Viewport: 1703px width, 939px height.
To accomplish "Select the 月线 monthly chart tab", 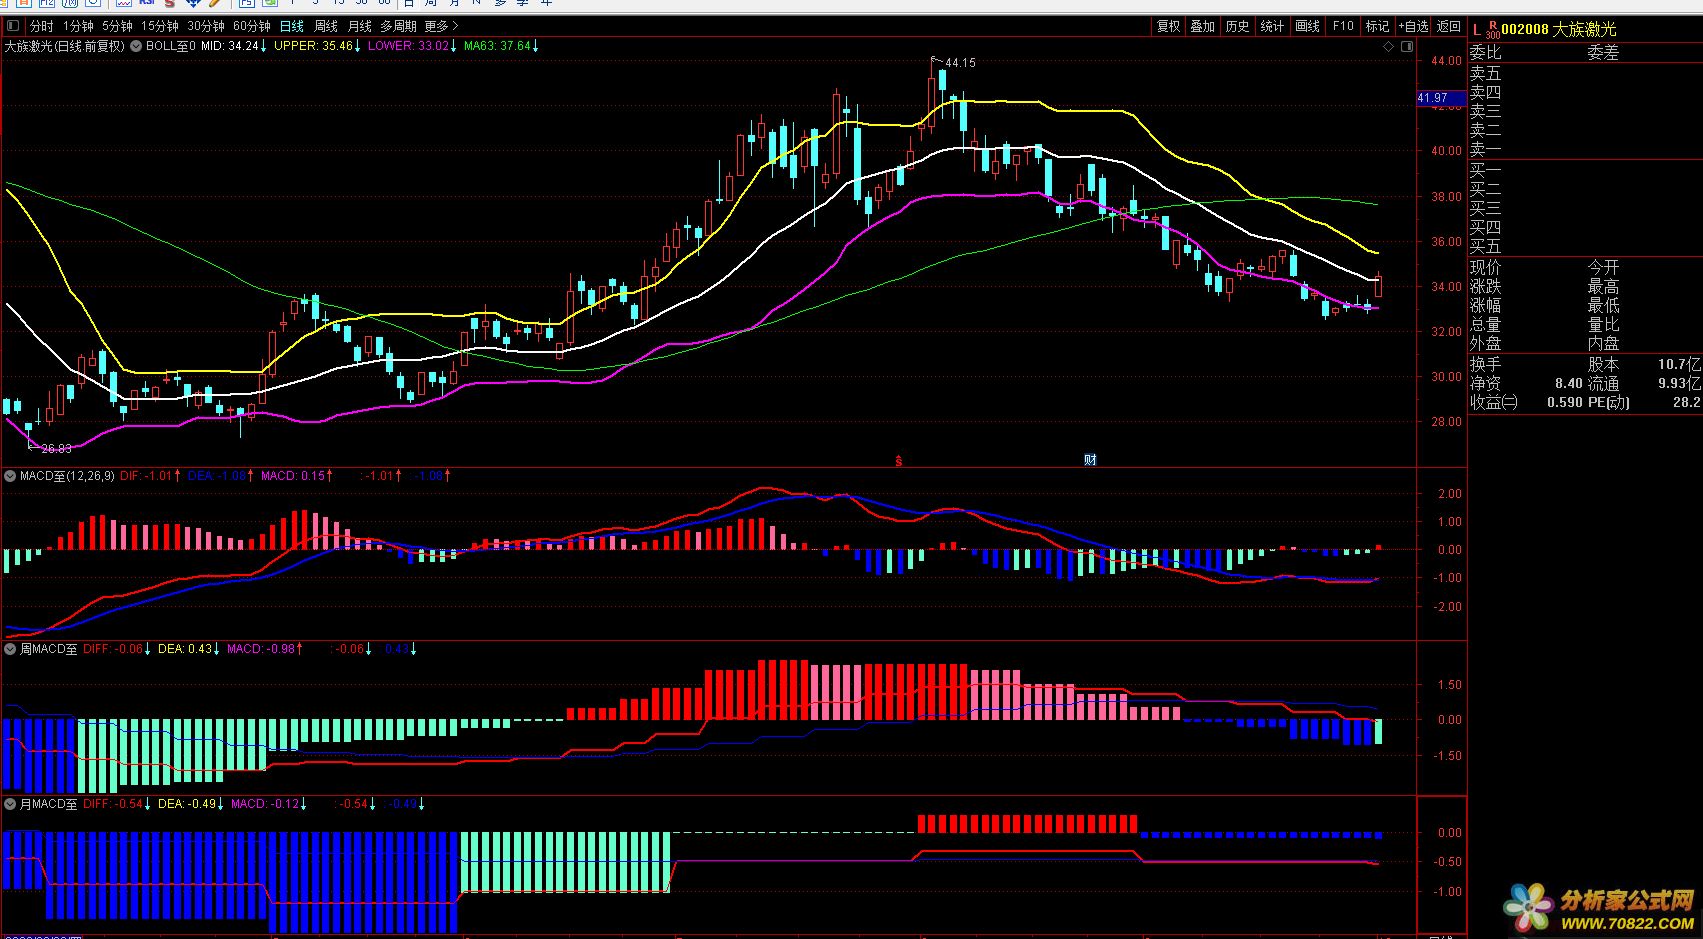I will point(359,26).
